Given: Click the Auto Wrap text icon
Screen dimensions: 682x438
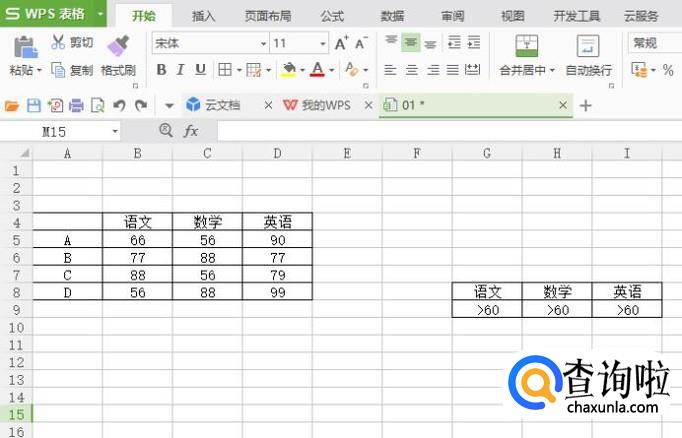Looking at the screenshot, I should pos(588,46).
